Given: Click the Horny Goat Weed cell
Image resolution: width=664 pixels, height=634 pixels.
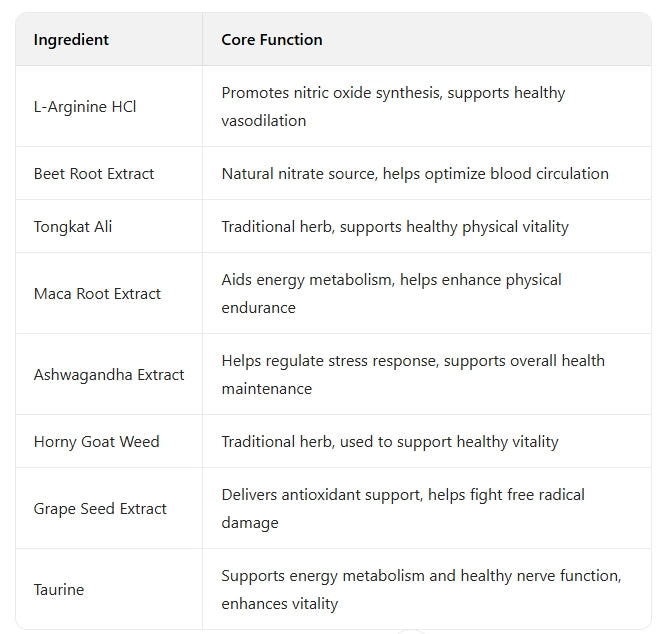Looking at the screenshot, I should coord(96,442).
